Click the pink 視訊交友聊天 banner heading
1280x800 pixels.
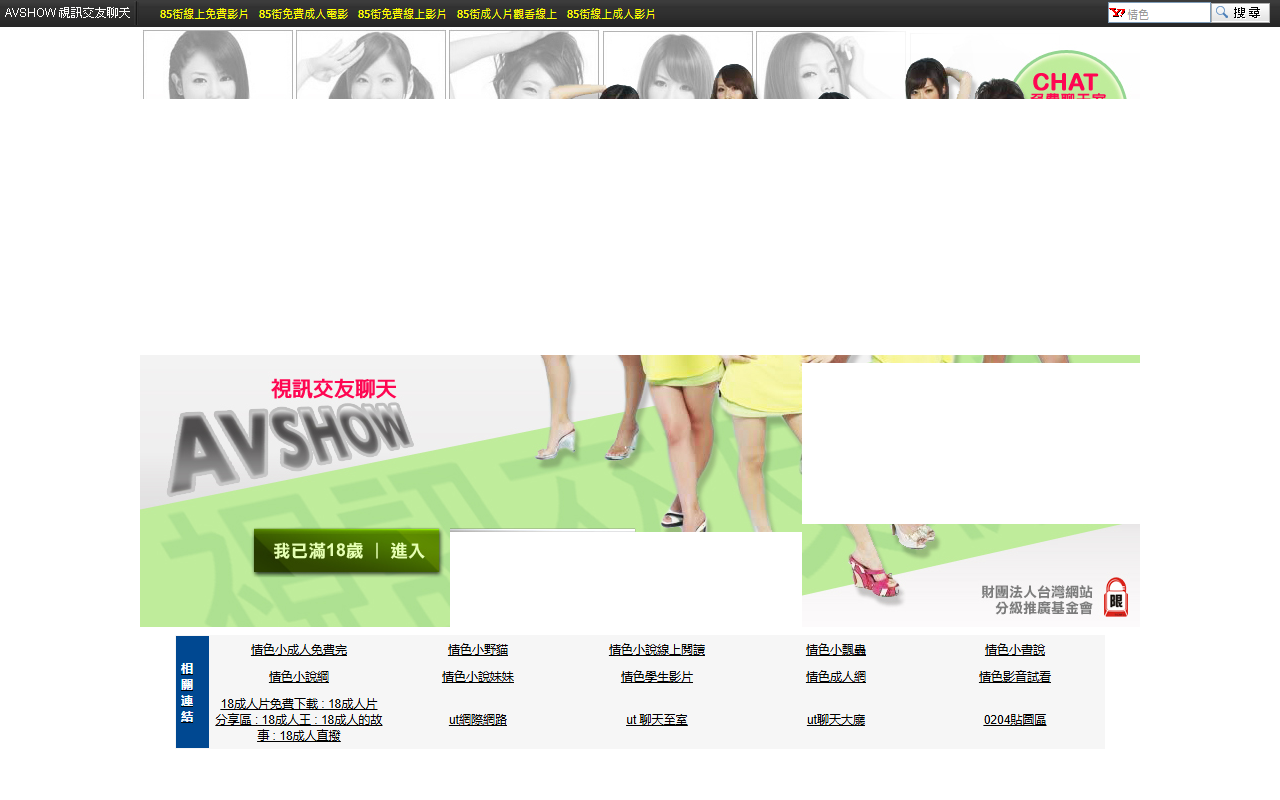[334, 389]
